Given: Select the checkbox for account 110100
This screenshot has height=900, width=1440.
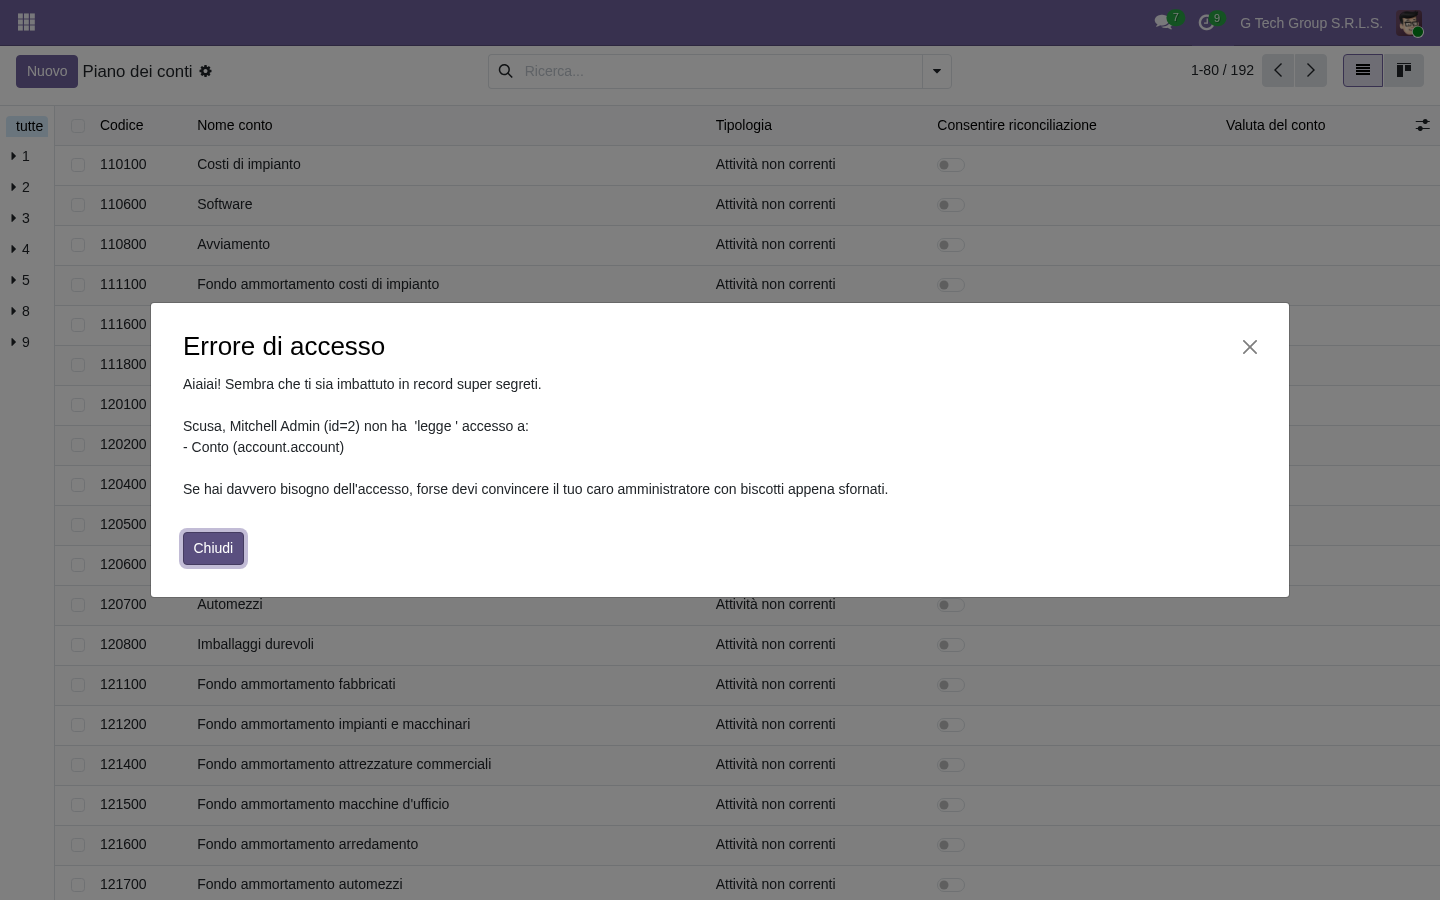Looking at the screenshot, I should coord(78,164).
